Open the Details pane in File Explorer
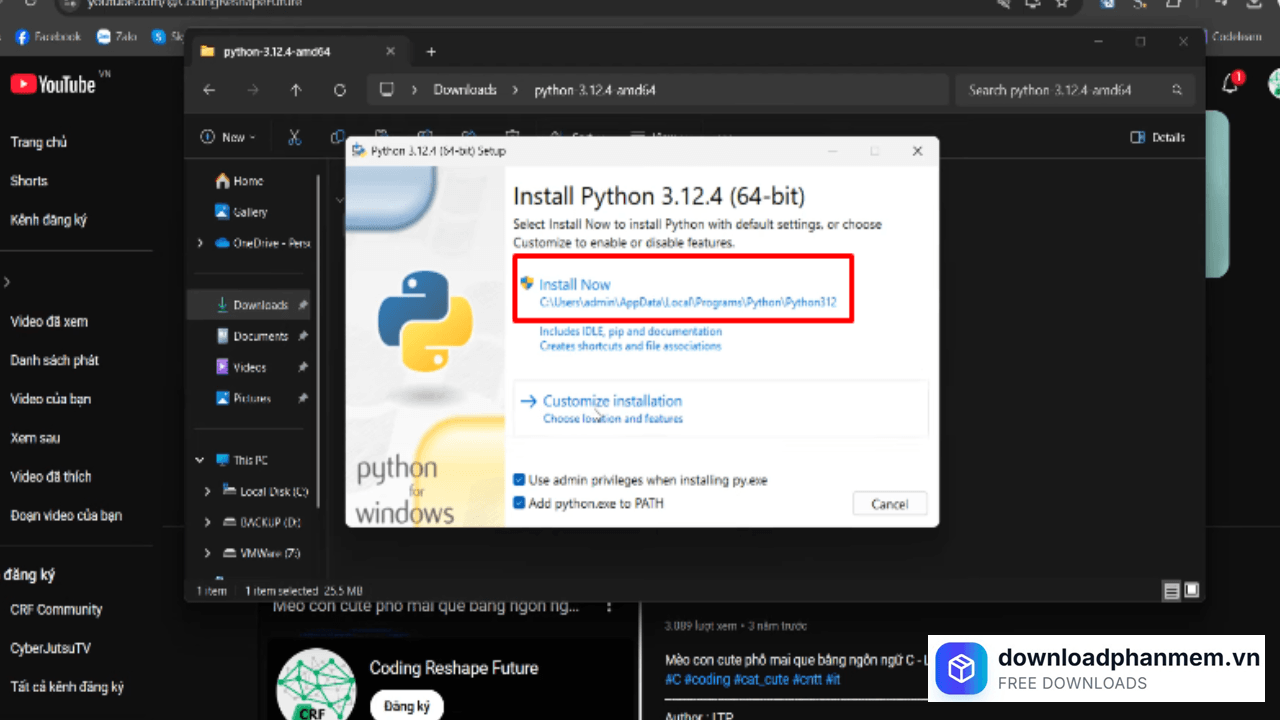Image resolution: width=1280 pixels, height=720 pixels. (x=1157, y=137)
